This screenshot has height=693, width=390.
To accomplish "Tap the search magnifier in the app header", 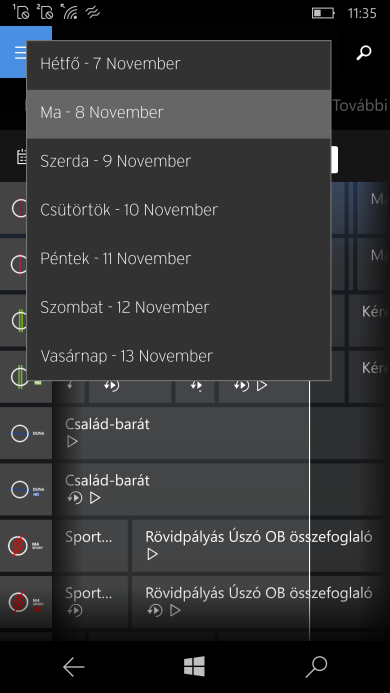I will (363, 52).
